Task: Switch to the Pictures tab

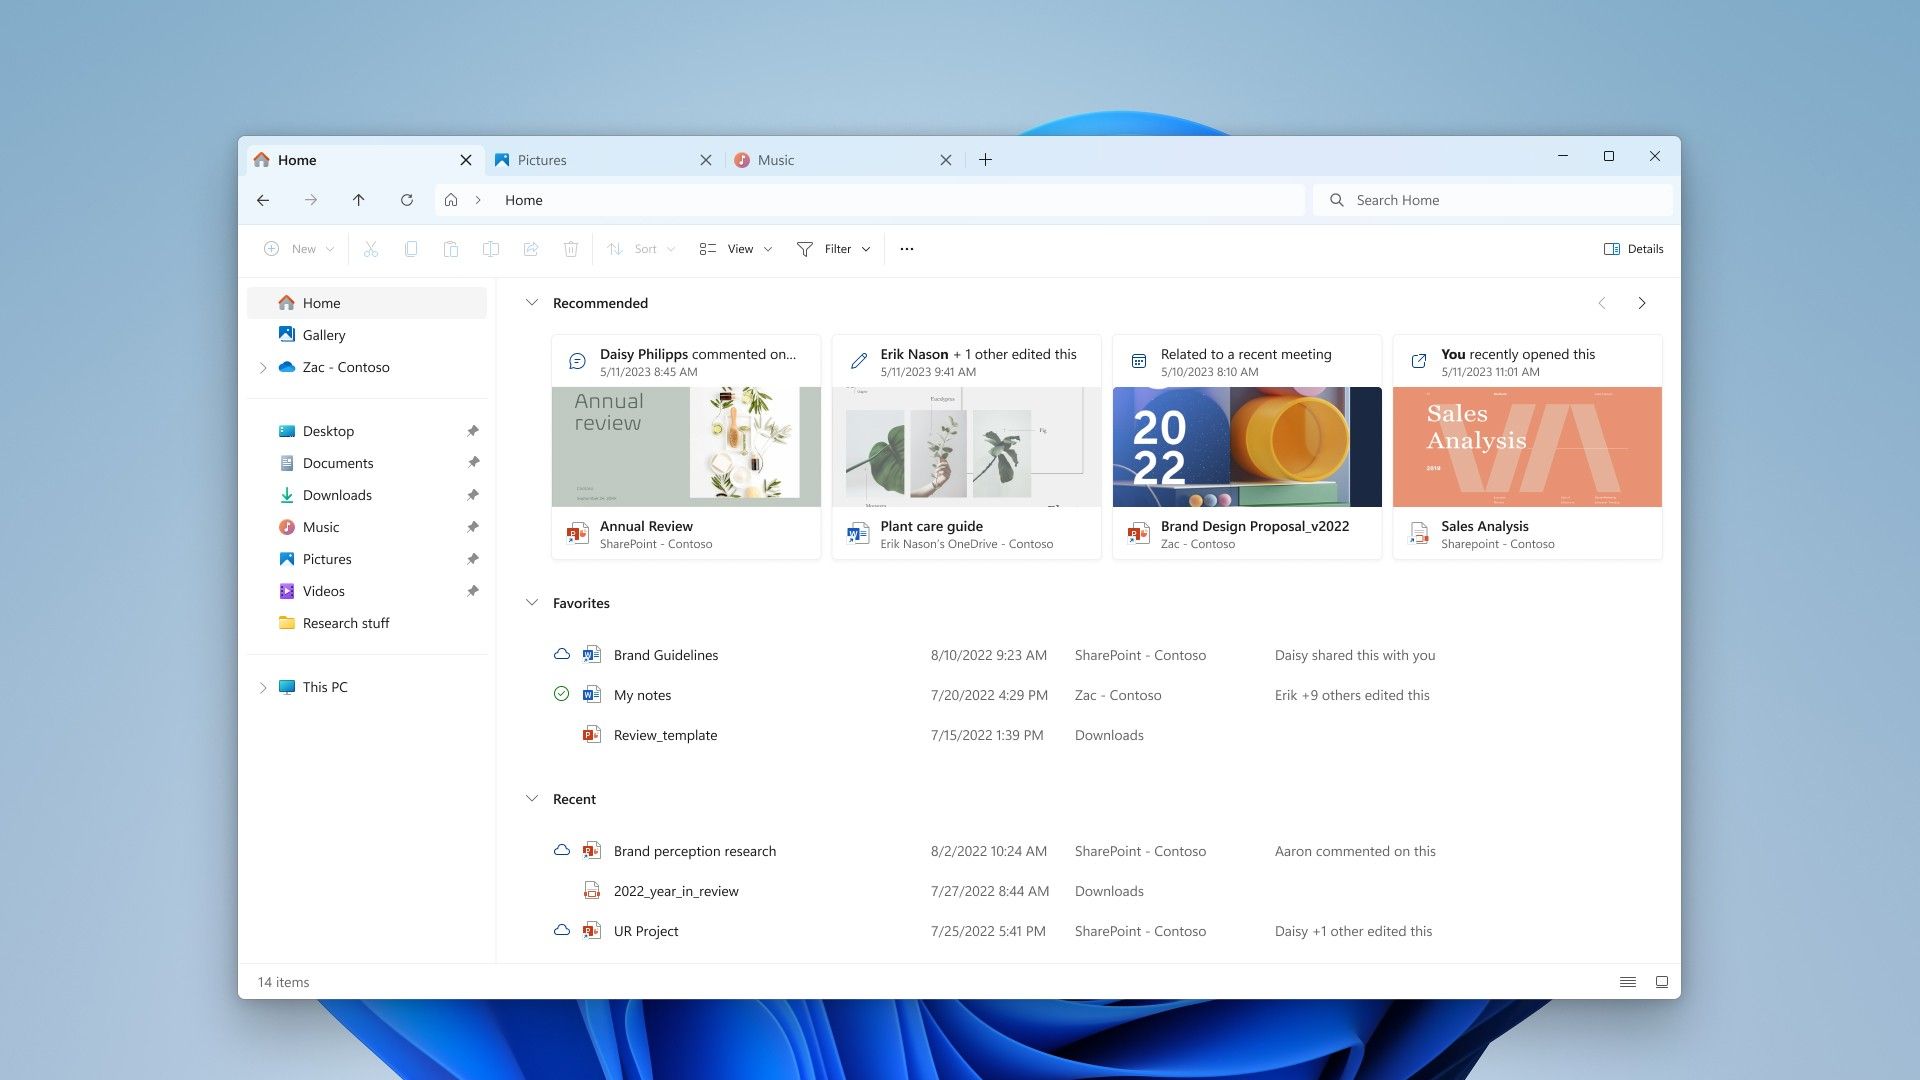Action: point(543,160)
